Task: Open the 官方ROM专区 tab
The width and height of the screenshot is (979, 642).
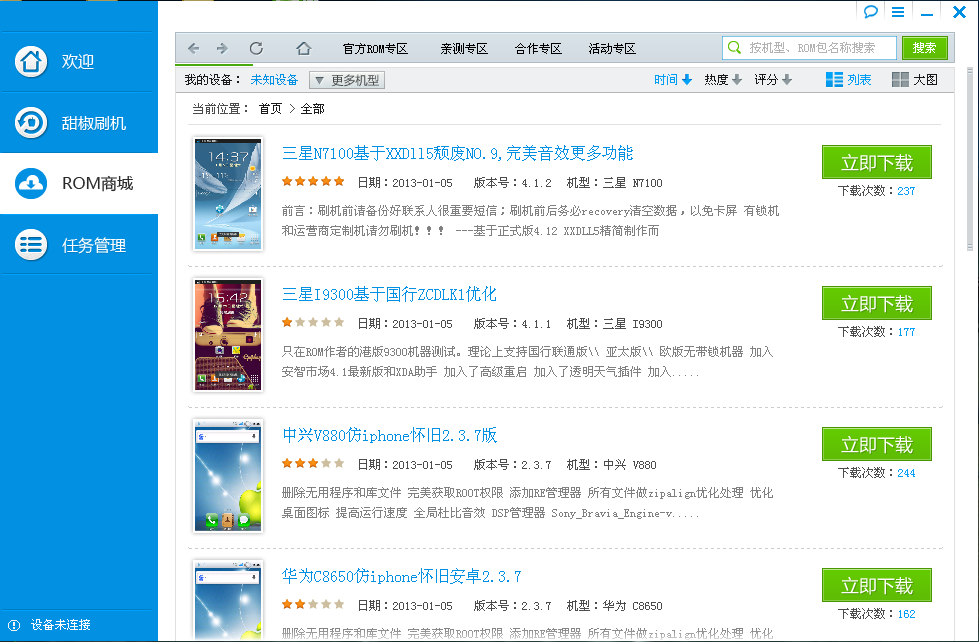Action: 375,49
